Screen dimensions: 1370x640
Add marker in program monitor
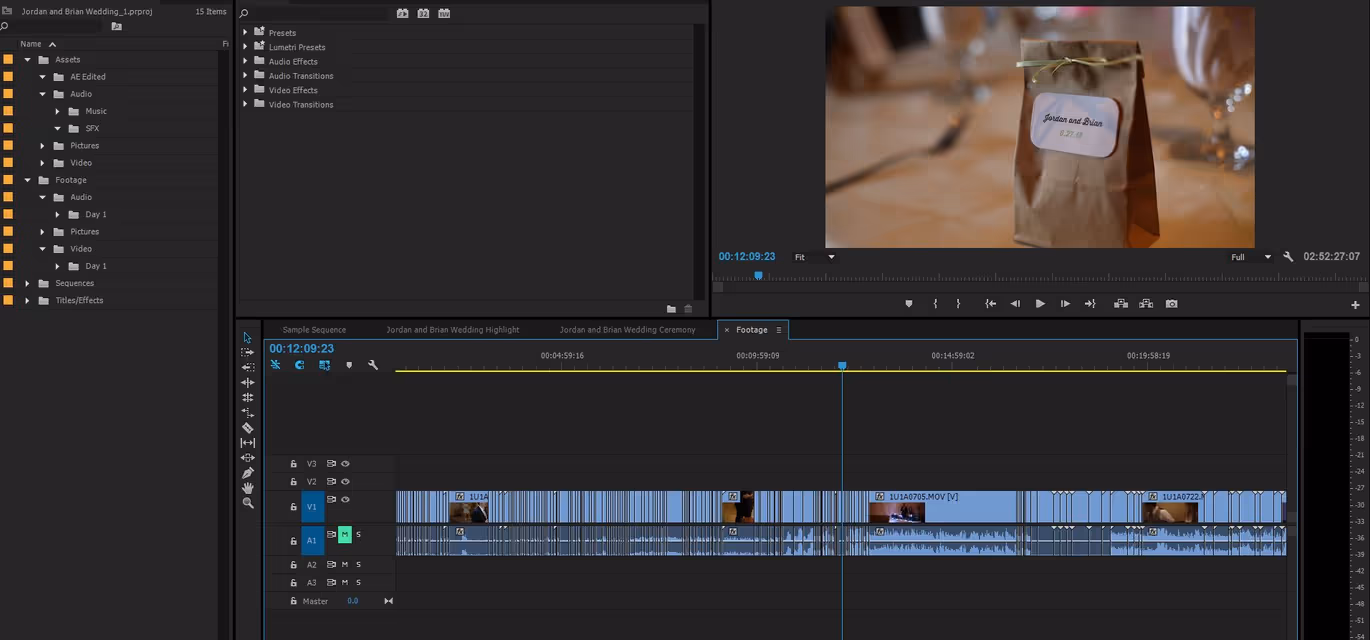click(909, 304)
